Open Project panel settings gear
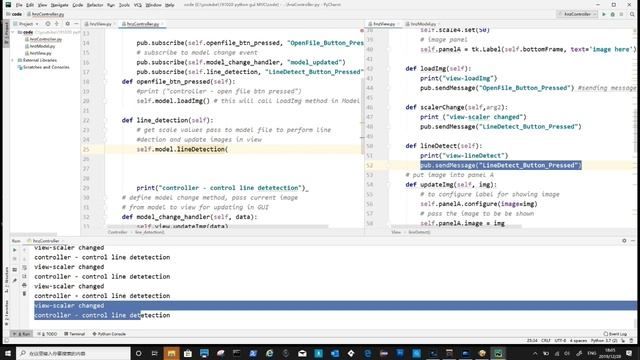 (x=67, y=24)
